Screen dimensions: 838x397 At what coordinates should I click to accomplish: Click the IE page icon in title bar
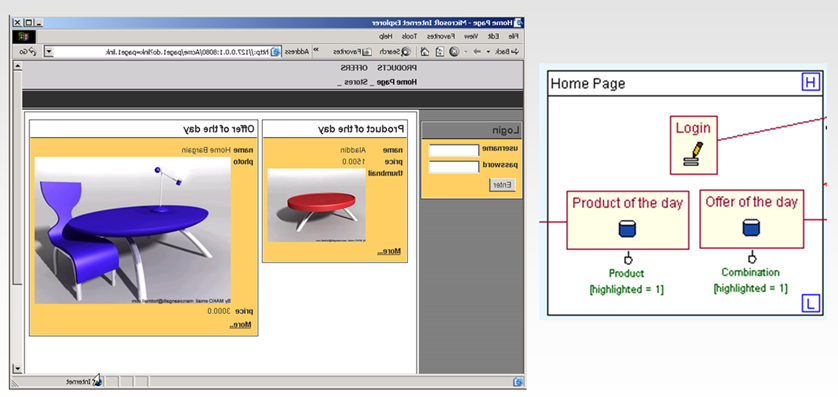518,22
